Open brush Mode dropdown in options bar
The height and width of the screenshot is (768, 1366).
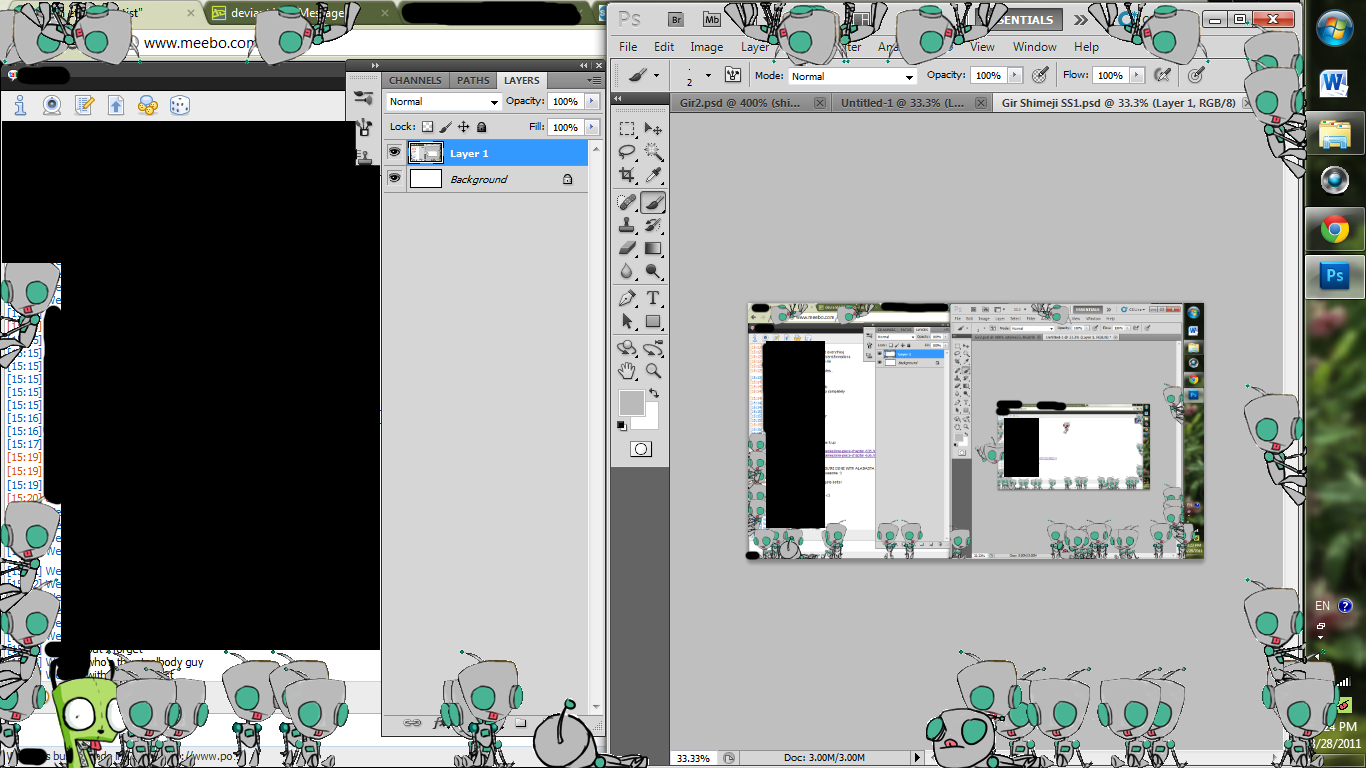coord(852,76)
